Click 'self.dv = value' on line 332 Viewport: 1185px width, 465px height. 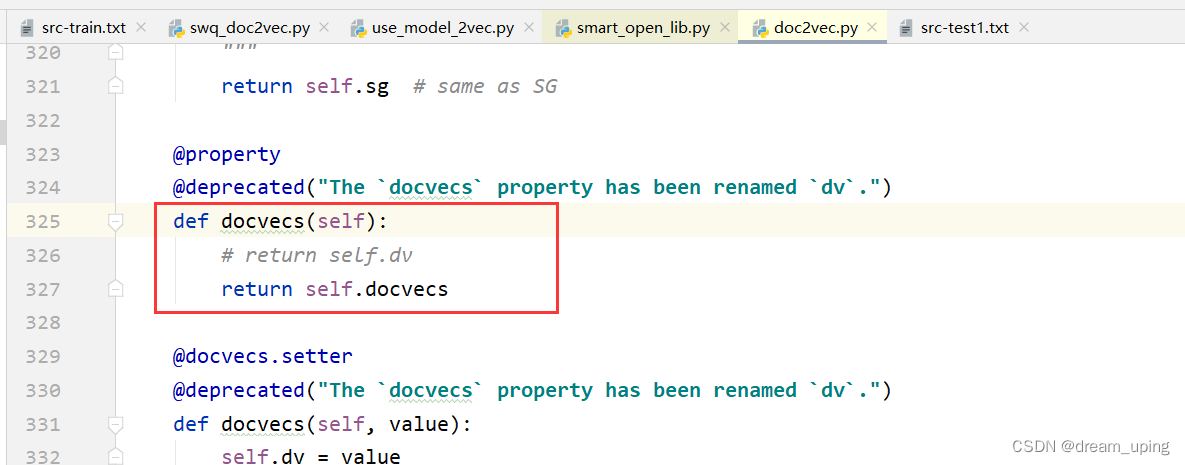point(311,457)
